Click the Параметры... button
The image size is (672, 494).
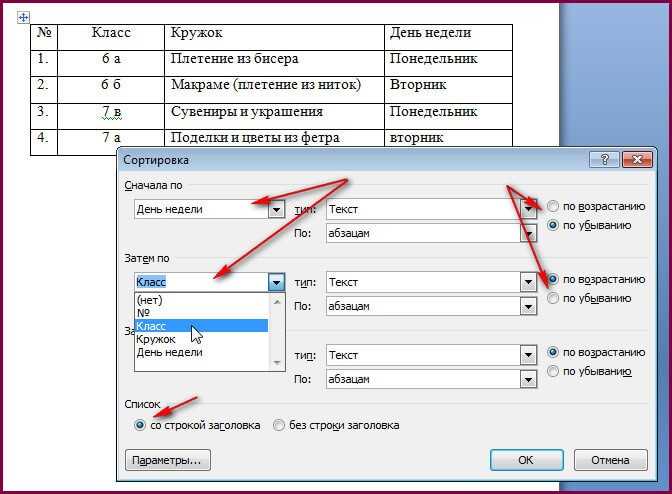168,460
